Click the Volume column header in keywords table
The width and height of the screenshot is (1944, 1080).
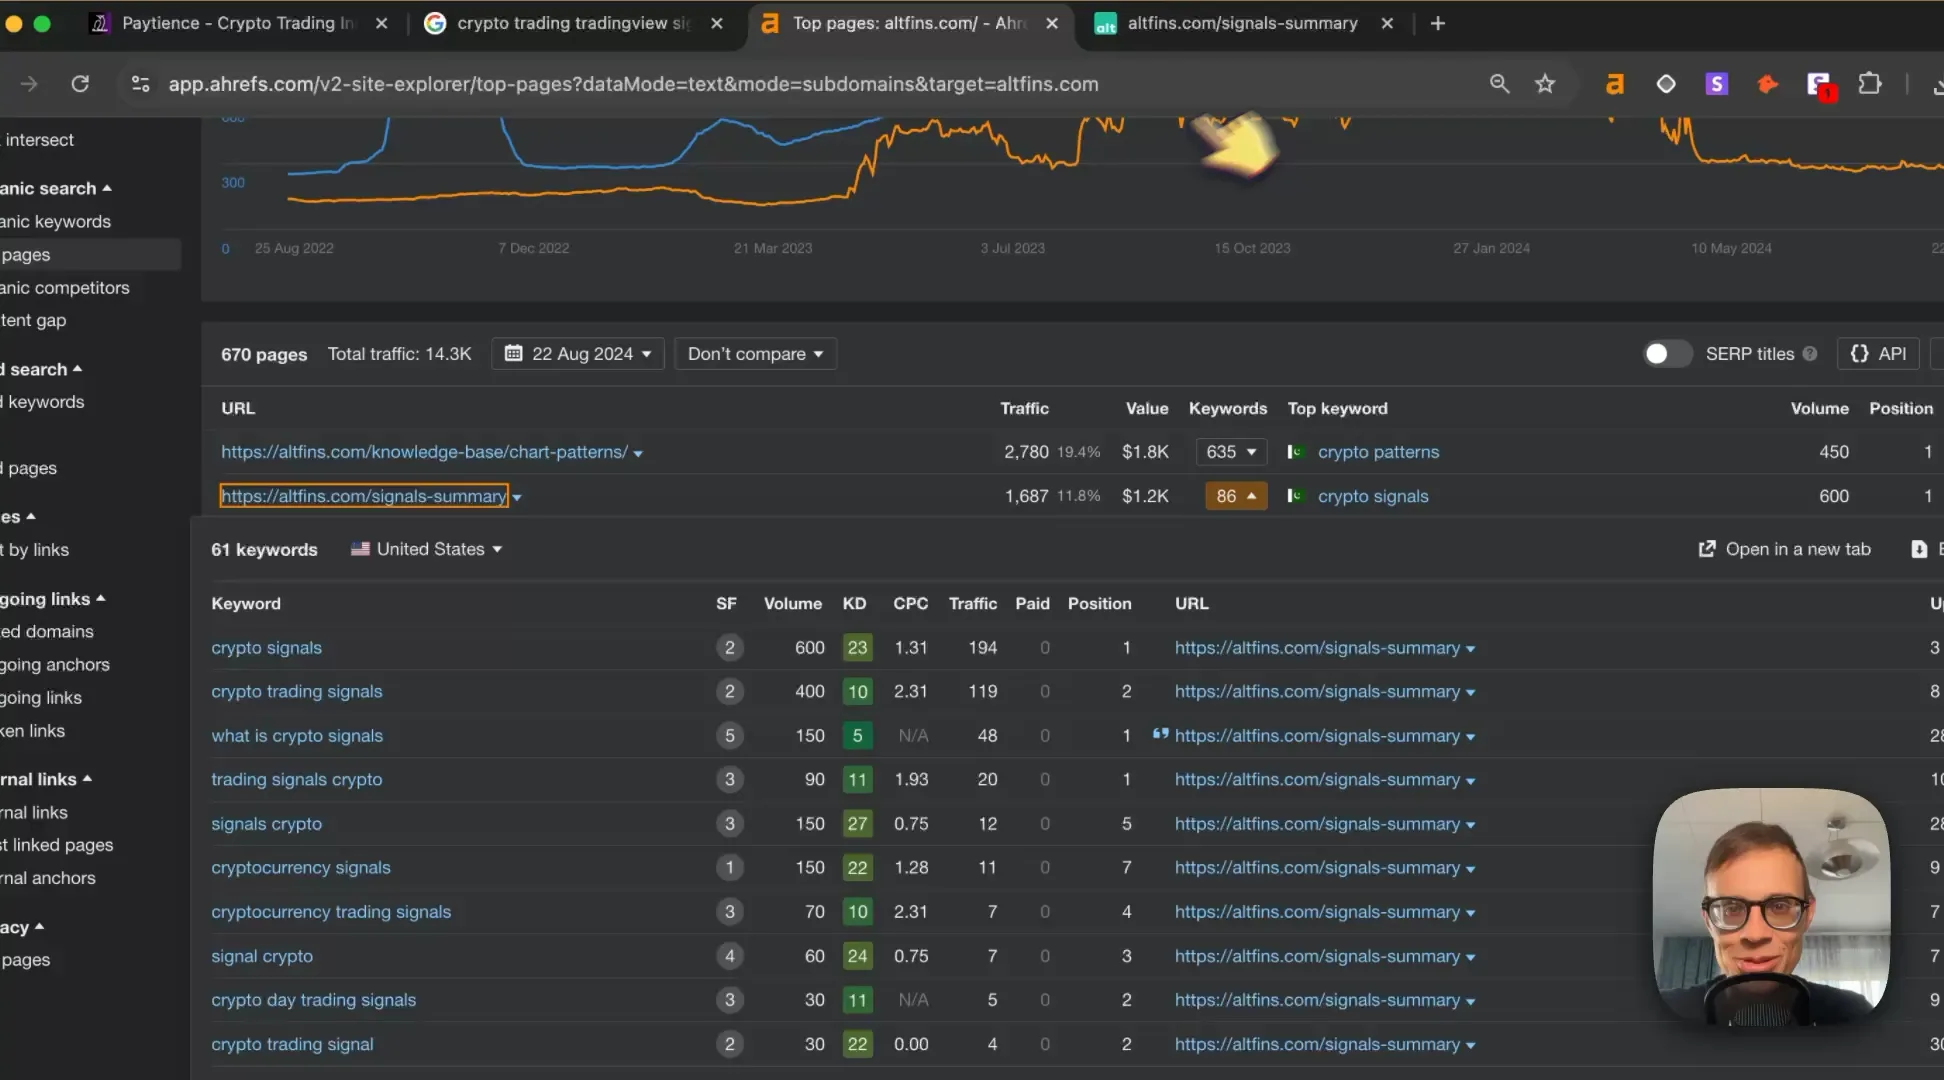[x=792, y=604]
